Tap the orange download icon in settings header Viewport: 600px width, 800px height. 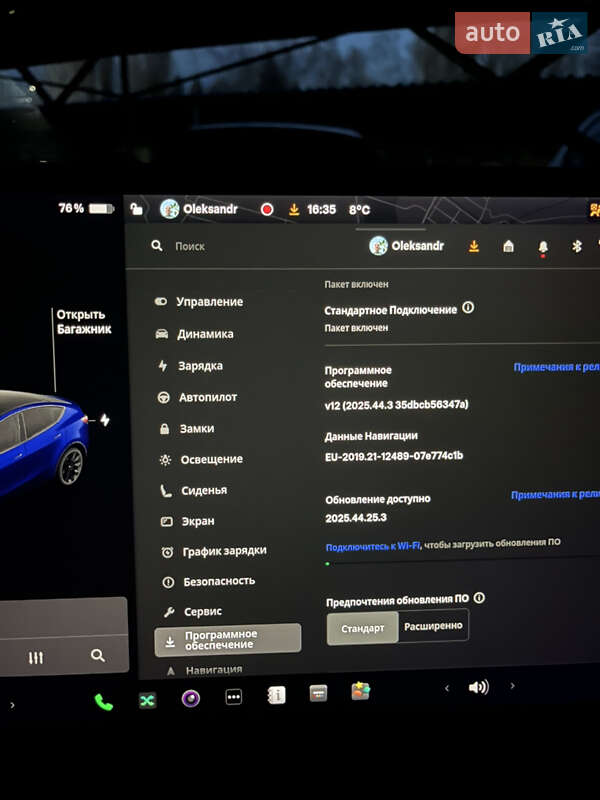click(x=473, y=247)
